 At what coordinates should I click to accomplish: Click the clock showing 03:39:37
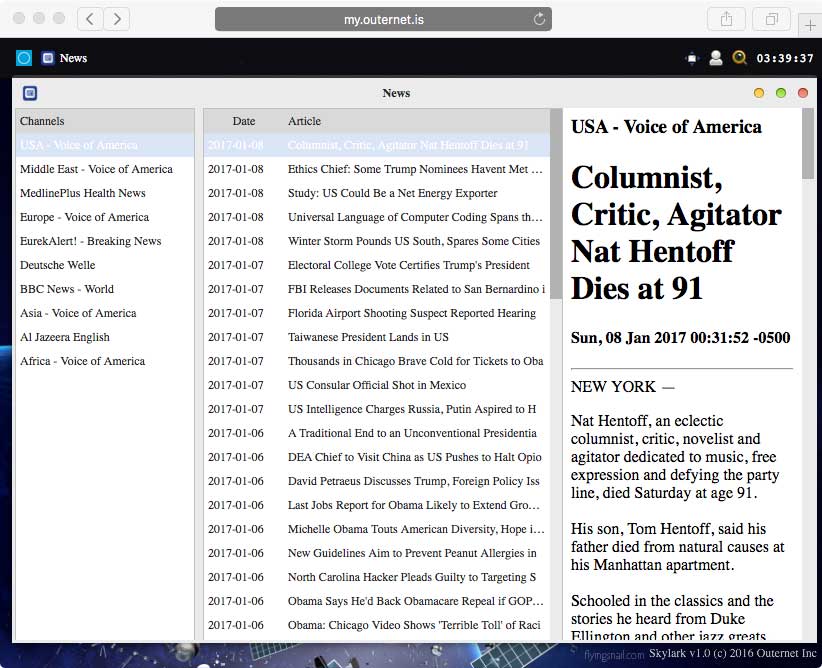point(785,58)
